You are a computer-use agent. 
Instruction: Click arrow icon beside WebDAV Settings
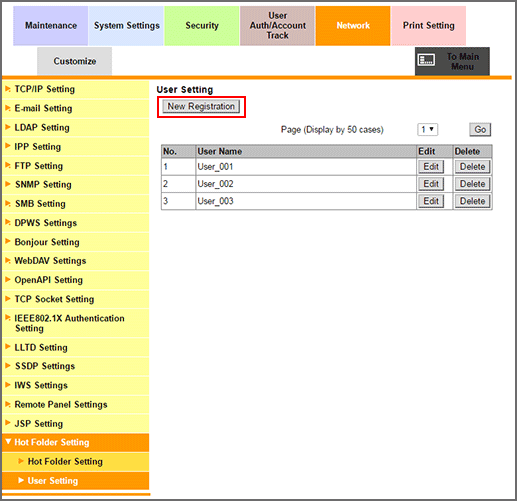click(8, 260)
